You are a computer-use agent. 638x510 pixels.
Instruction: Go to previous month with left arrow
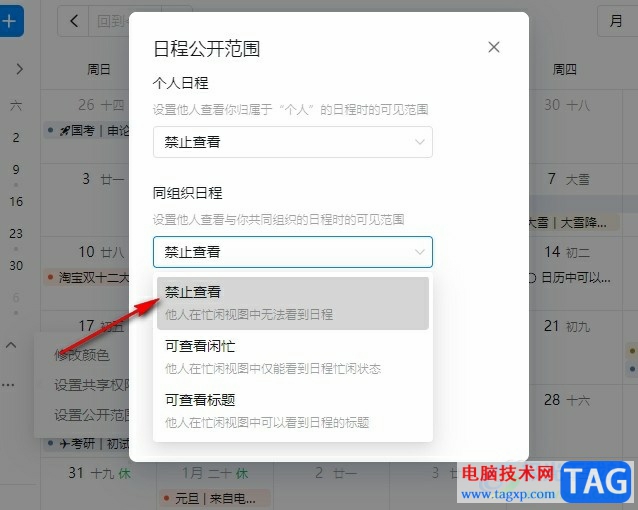click(74, 21)
